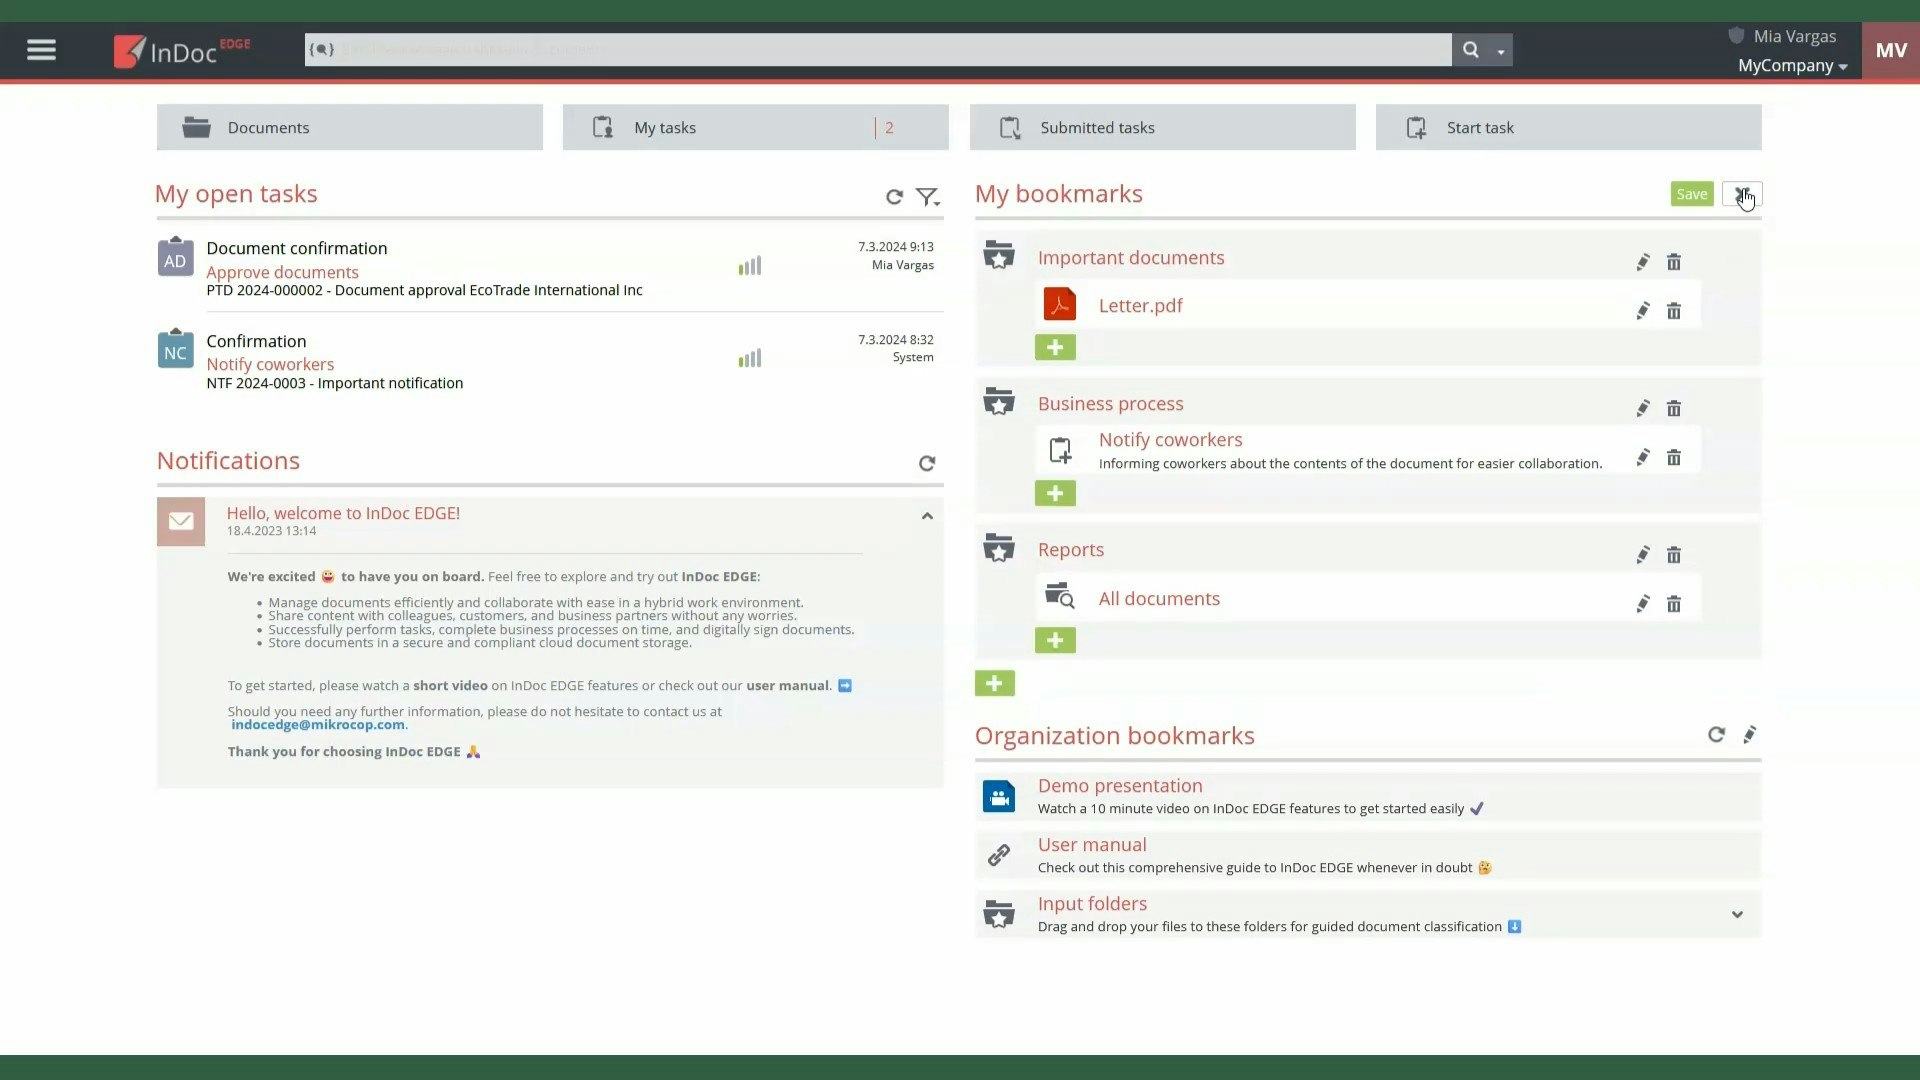This screenshot has width=1920, height=1080.
Task: Refresh the Notifications panel
Action: 927,463
